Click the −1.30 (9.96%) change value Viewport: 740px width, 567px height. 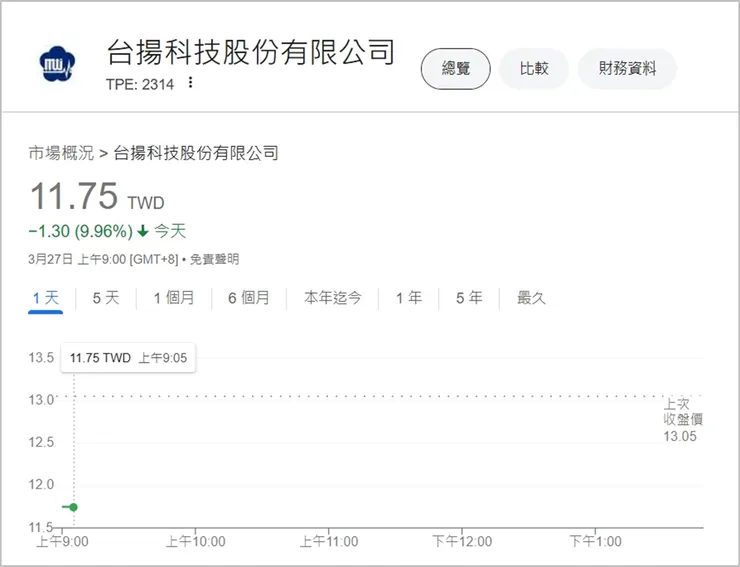coord(80,231)
